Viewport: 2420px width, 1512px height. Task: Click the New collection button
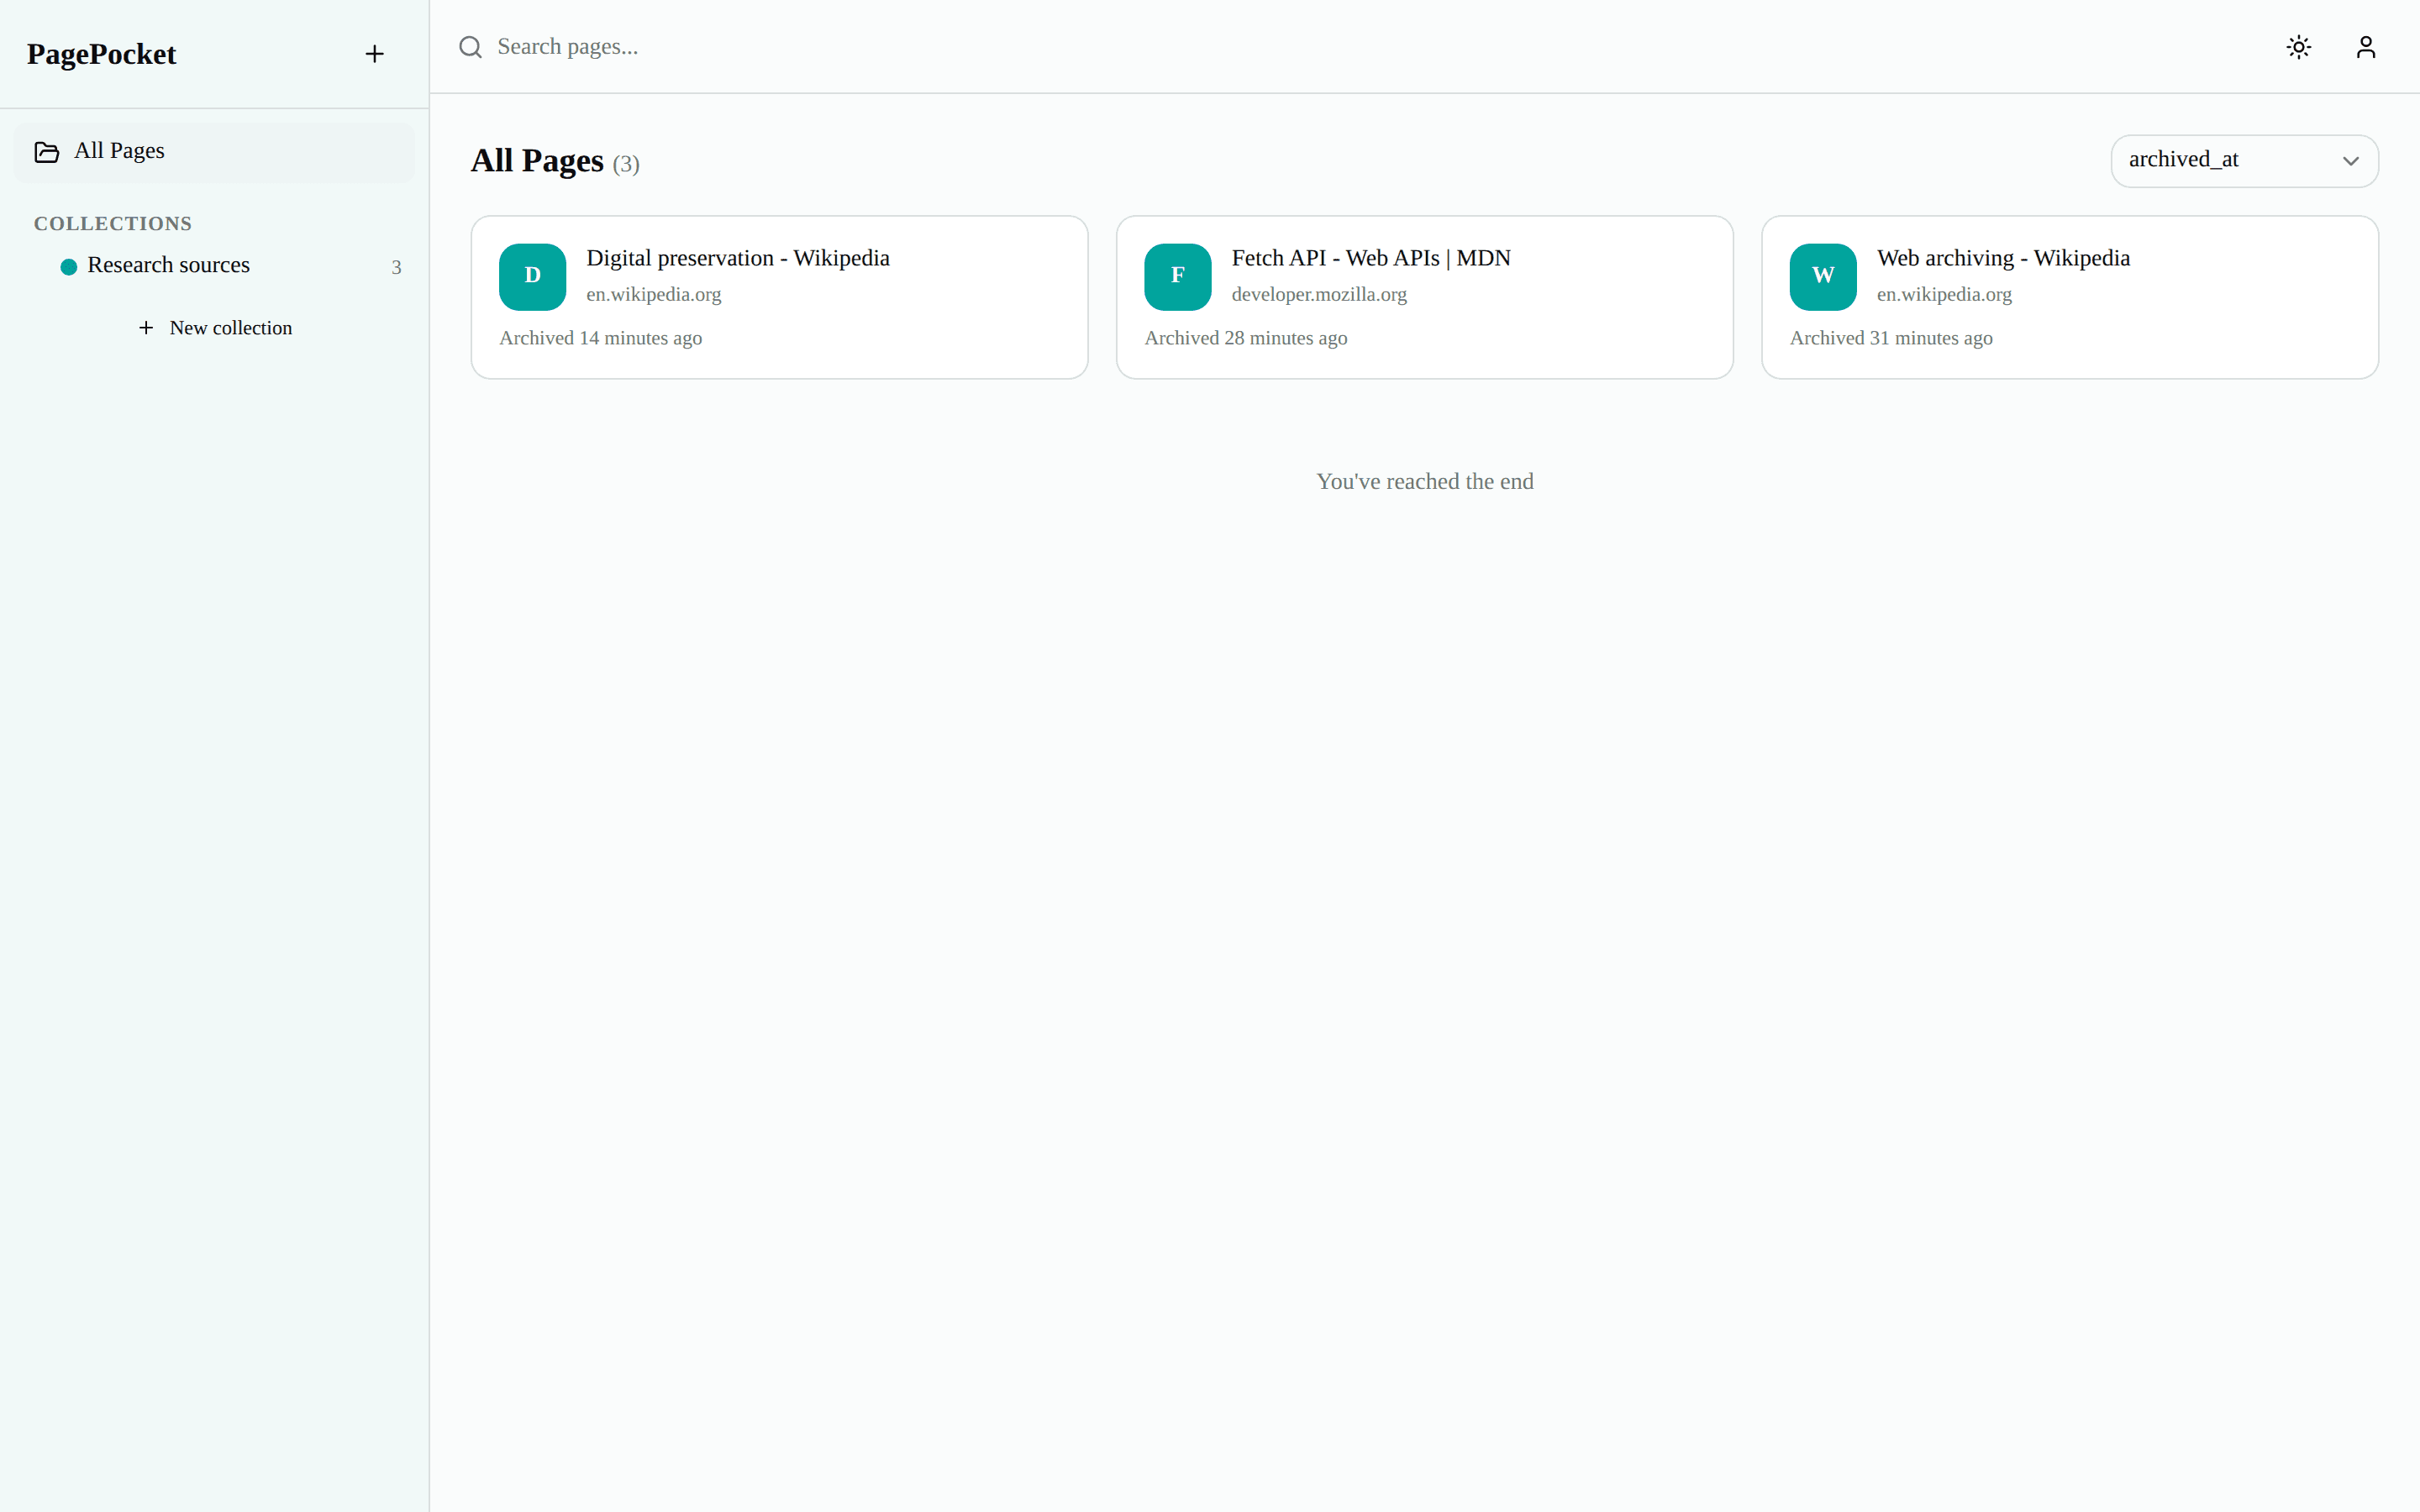(215, 328)
